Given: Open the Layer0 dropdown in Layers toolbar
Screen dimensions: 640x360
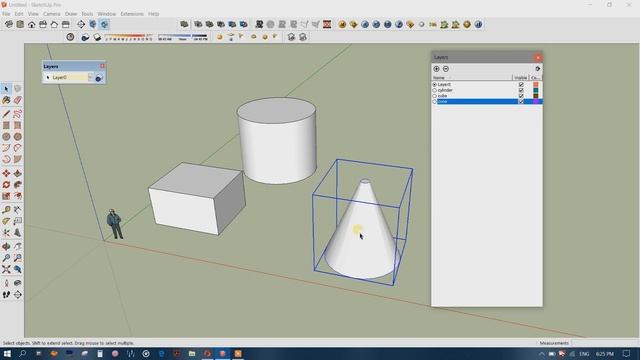Looking at the screenshot, I should coord(90,77).
